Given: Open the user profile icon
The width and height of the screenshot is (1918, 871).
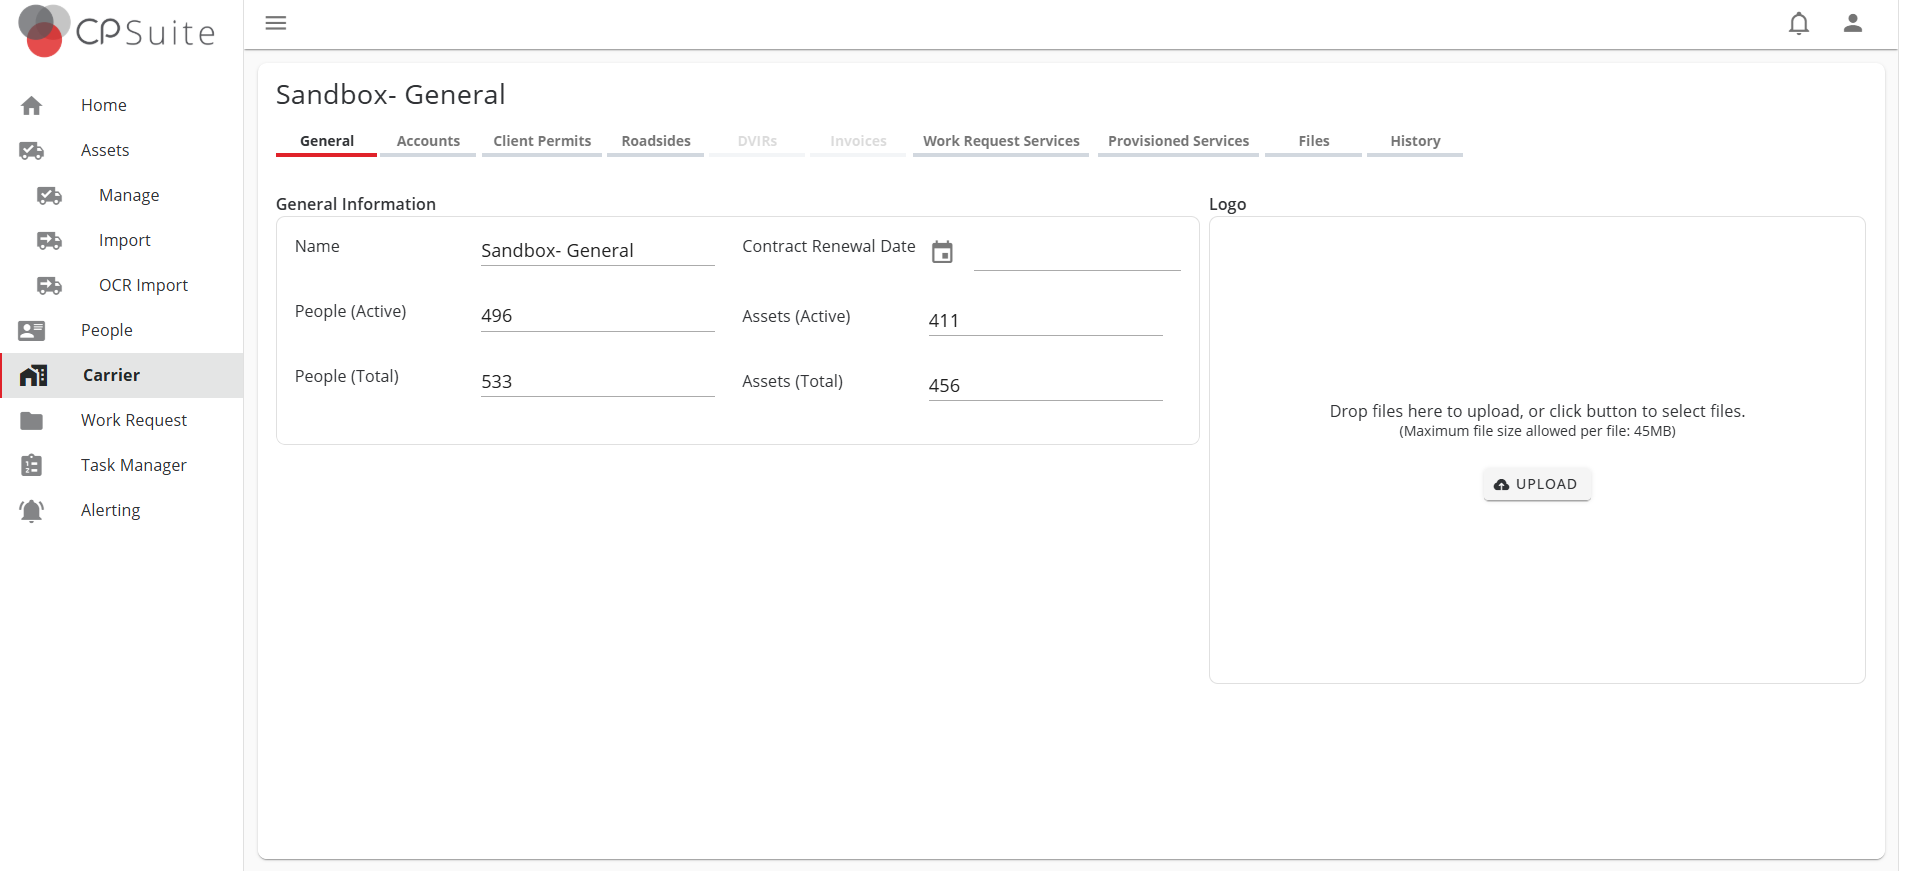Looking at the screenshot, I should [1852, 23].
